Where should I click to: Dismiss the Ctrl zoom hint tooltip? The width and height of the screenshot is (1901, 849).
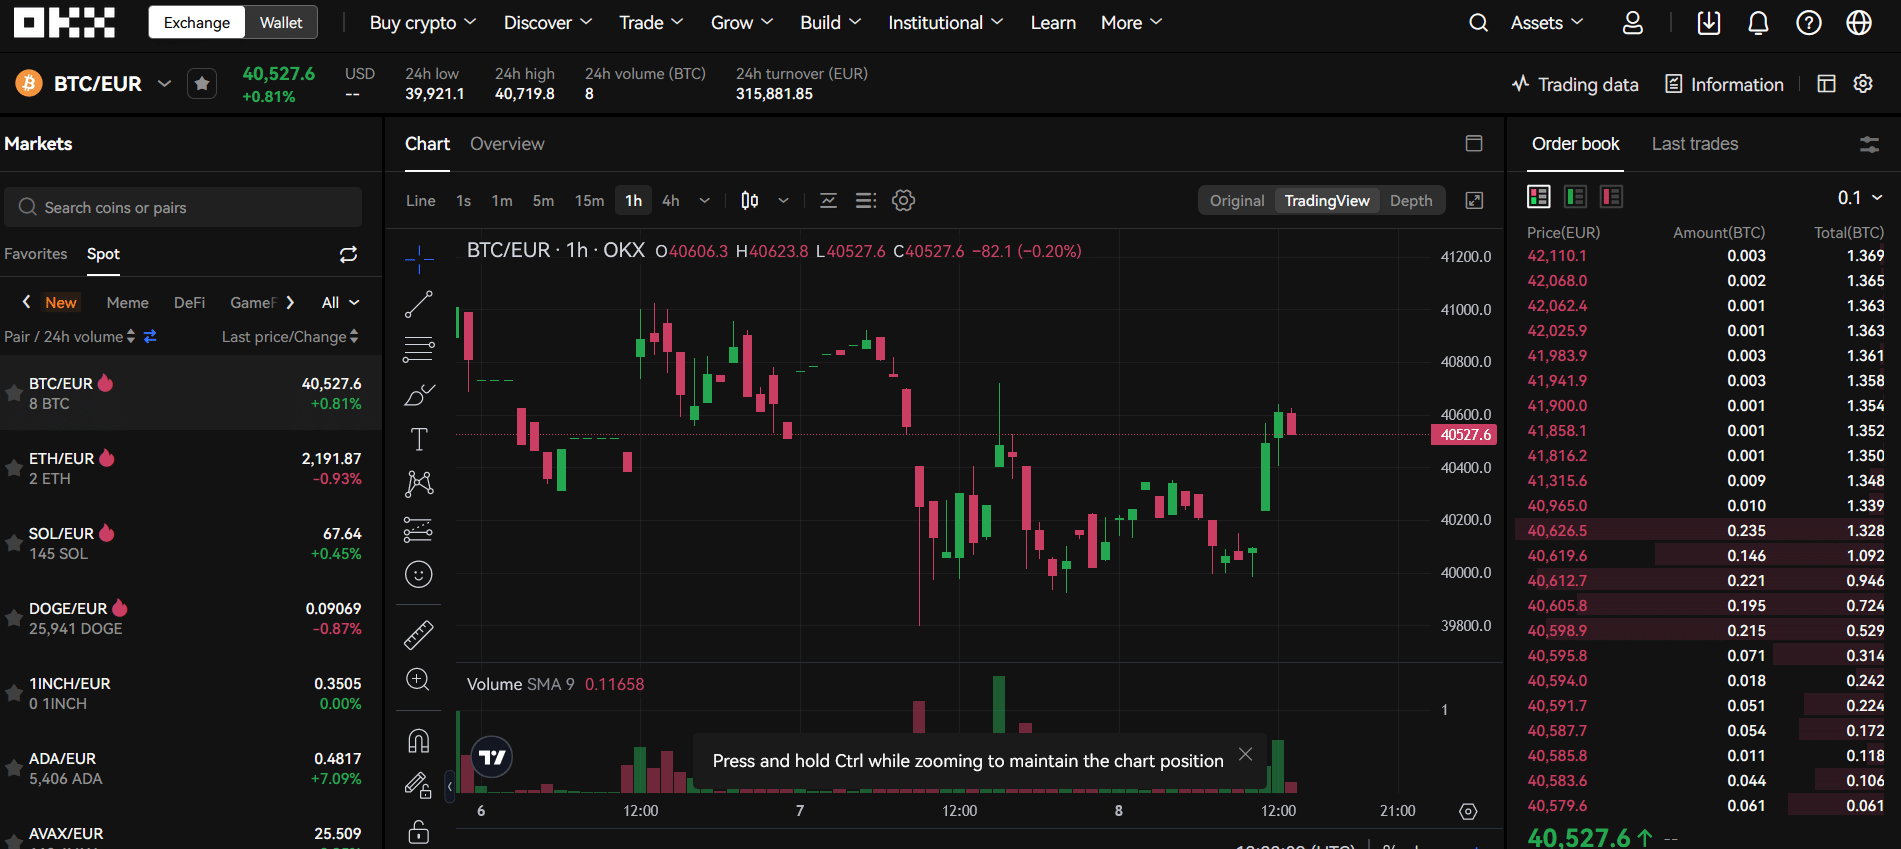coord(1245,754)
